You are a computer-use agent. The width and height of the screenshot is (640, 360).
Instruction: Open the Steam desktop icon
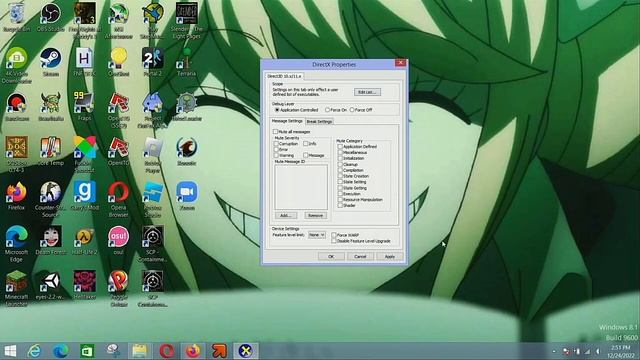click(51, 62)
